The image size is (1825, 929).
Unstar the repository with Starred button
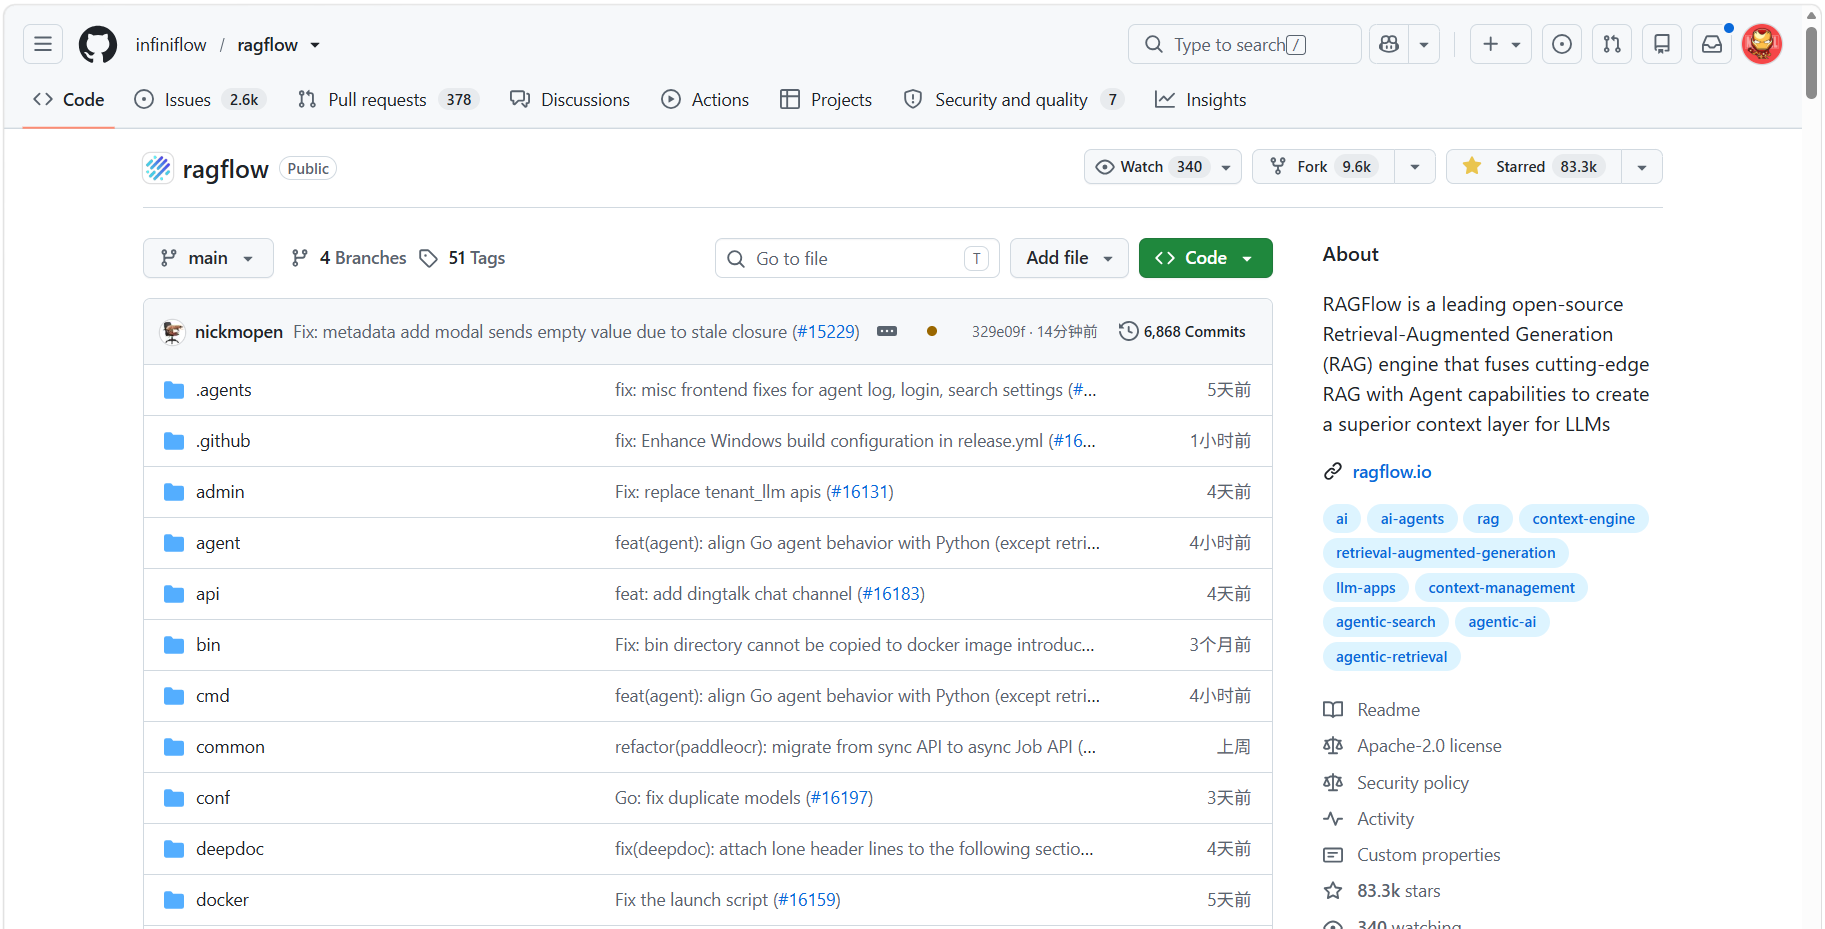tap(1534, 167)
